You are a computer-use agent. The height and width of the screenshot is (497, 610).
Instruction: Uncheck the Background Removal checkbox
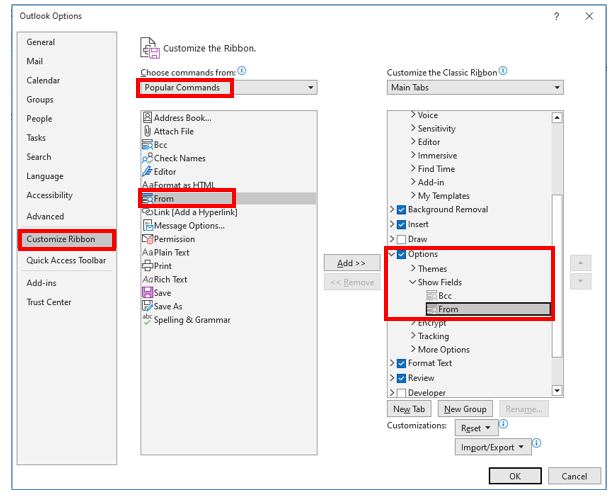pos(401,210)
